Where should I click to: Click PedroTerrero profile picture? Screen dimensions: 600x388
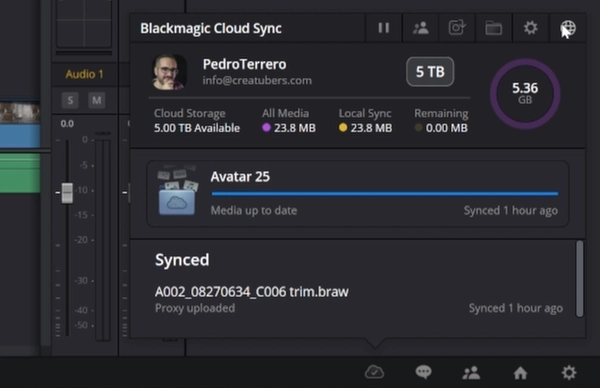click(x=170, y=72)
